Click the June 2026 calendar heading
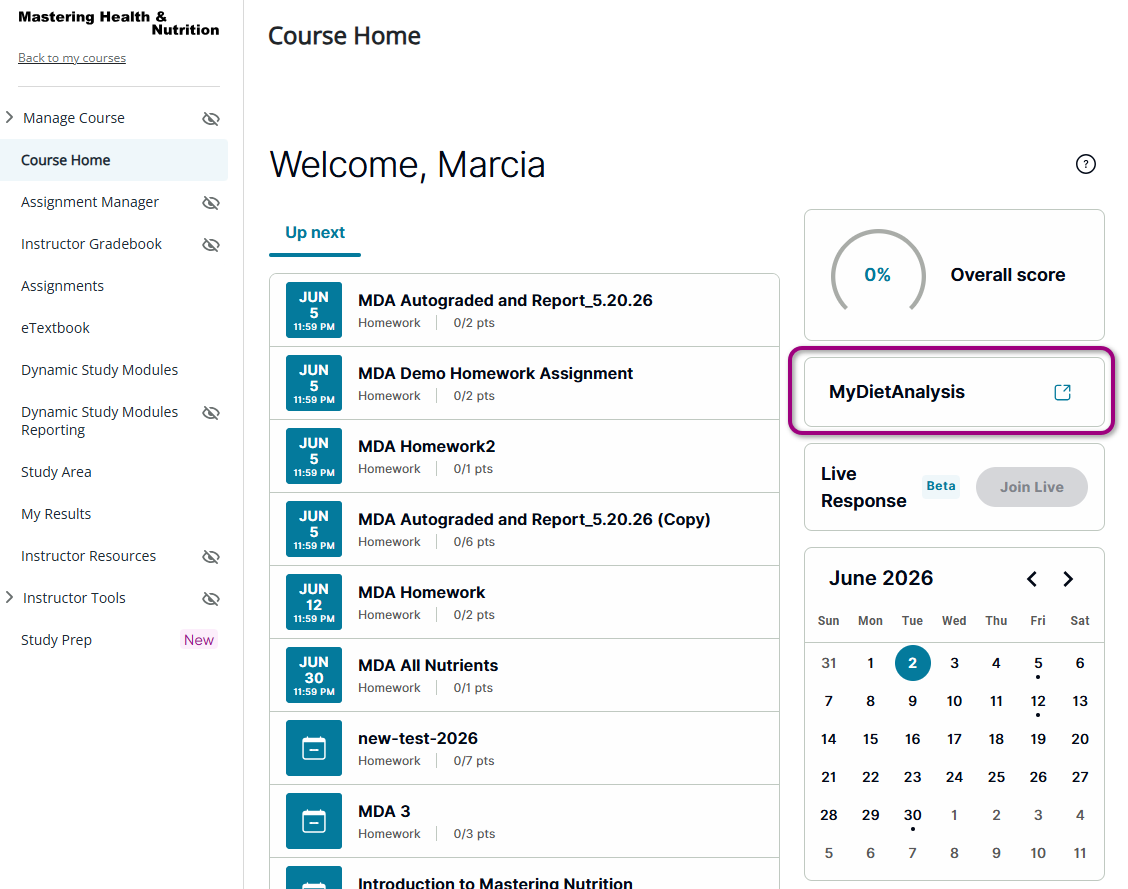The width and height of the screenshot is (1128, 889). coord(881,578)
